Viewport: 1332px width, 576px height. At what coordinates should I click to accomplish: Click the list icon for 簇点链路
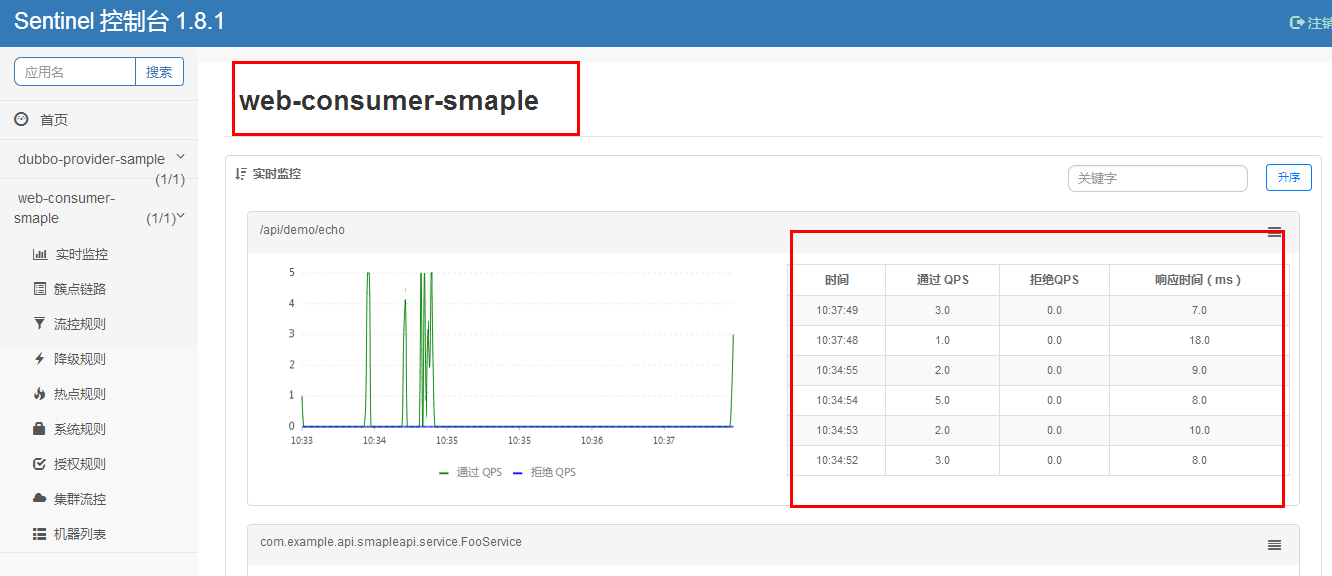click(40, 289)
